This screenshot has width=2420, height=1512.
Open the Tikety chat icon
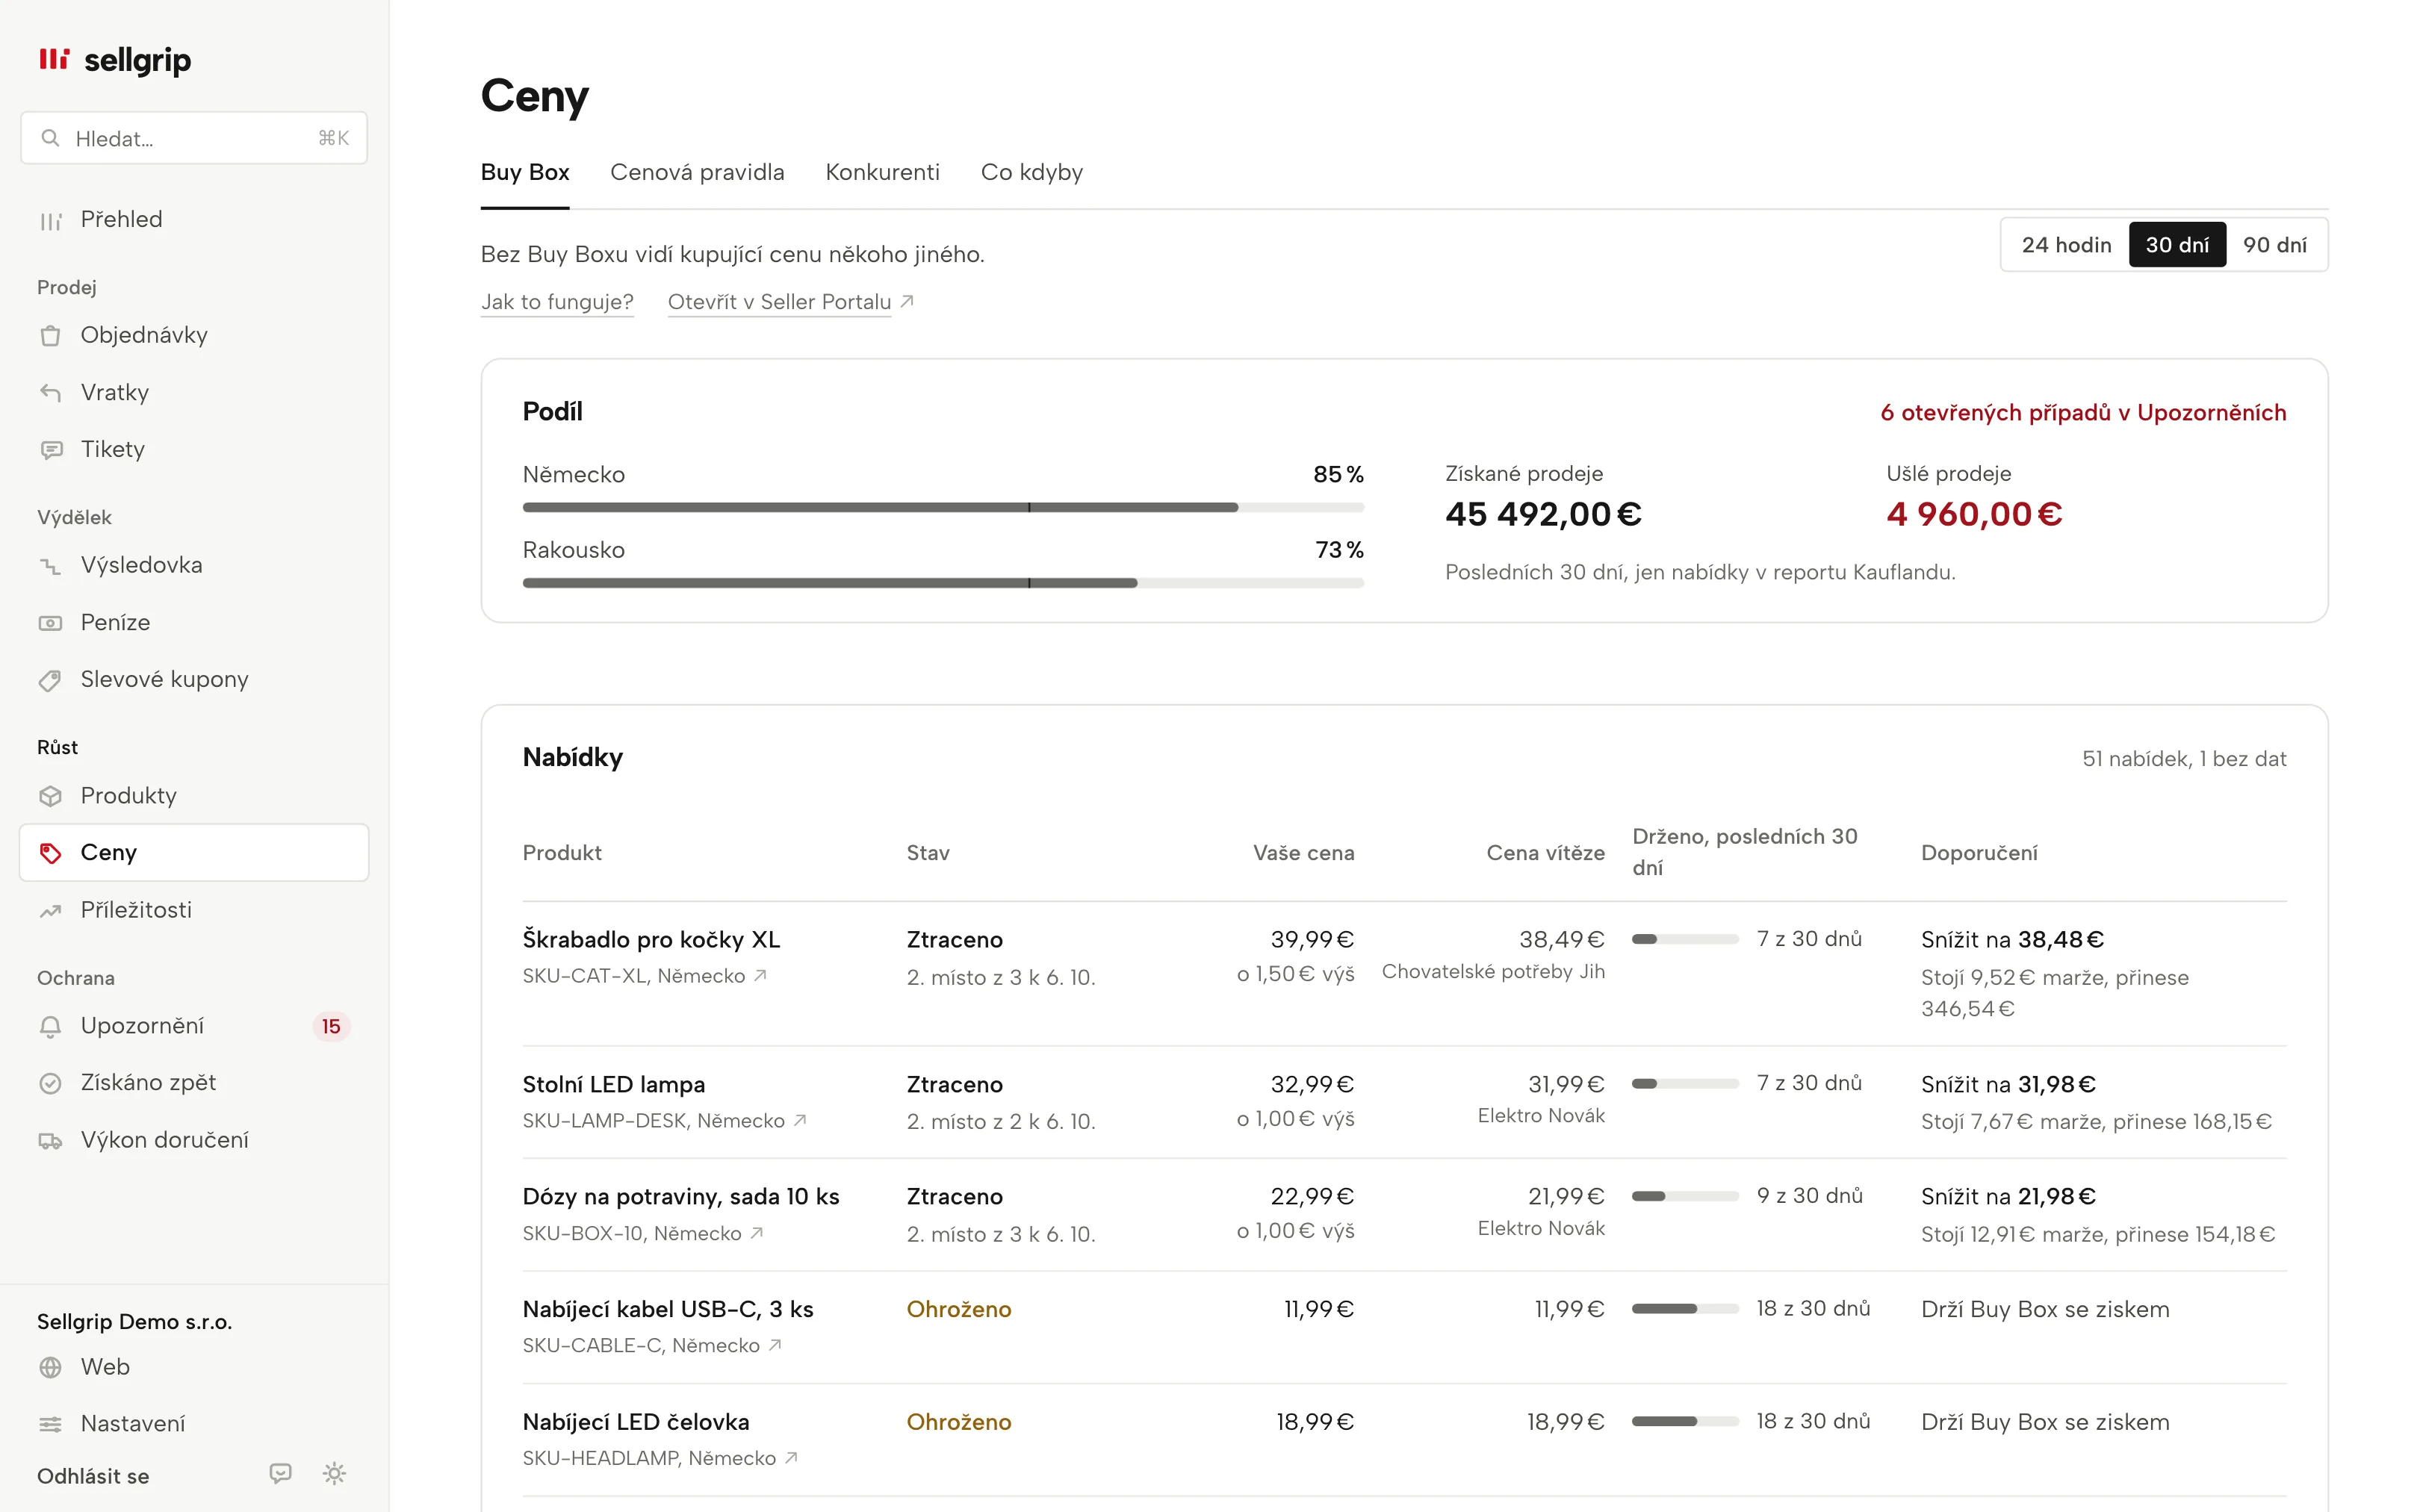click(x=50, y=450)
